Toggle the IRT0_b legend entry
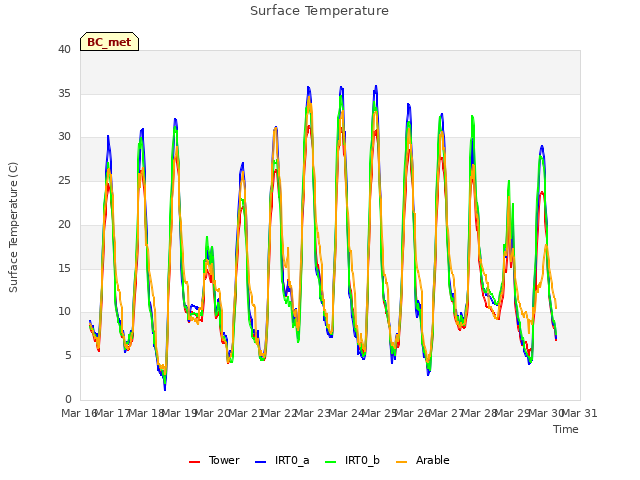The image size is (640, 480). 352,460
